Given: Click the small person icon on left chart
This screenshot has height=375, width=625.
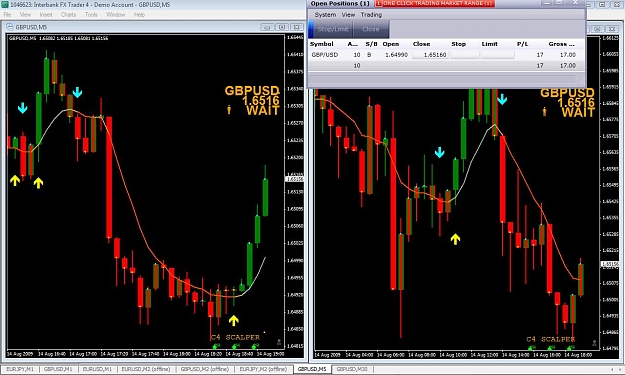Looking at the screenshot, I should pos(229,110).
